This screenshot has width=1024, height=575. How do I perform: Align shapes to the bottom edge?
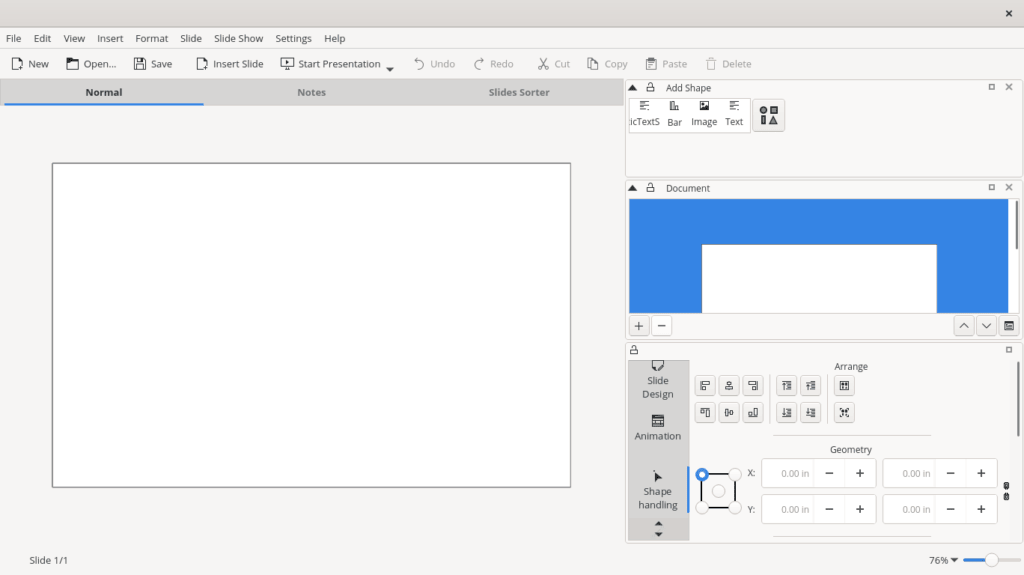pyautogui.click(x=753, y=413)
